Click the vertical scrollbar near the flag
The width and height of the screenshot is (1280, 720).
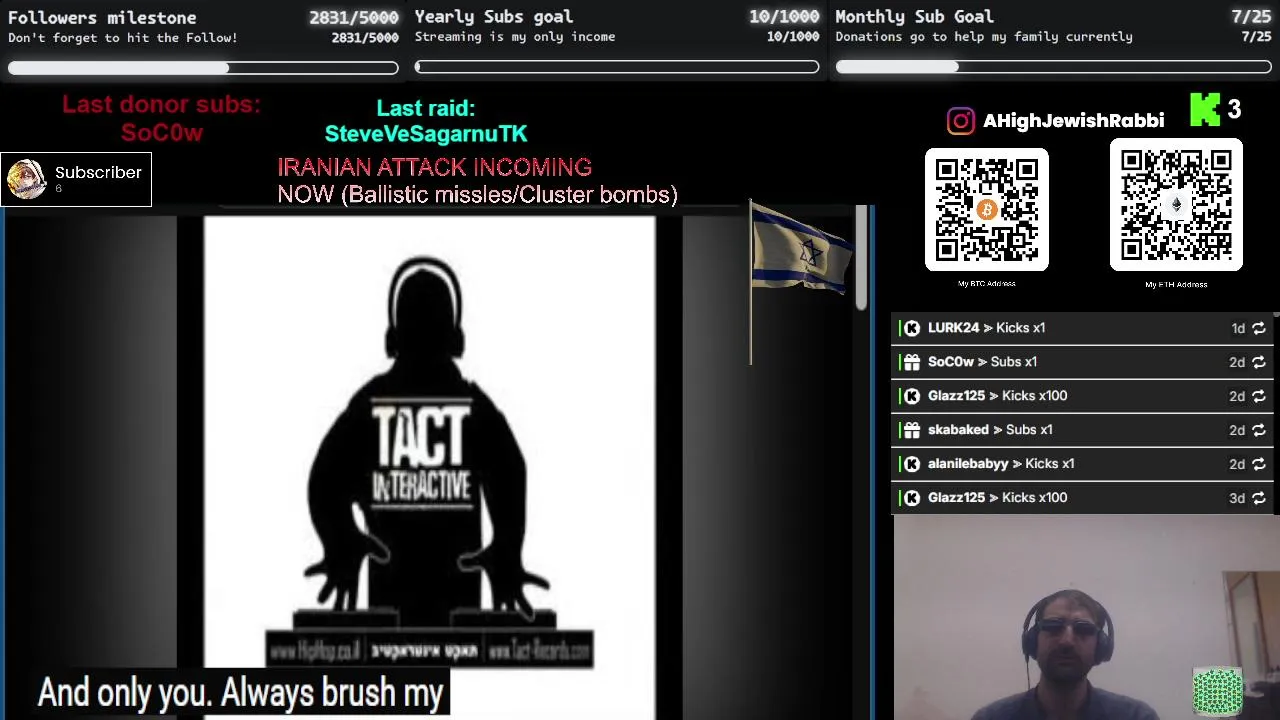point(862,258)
